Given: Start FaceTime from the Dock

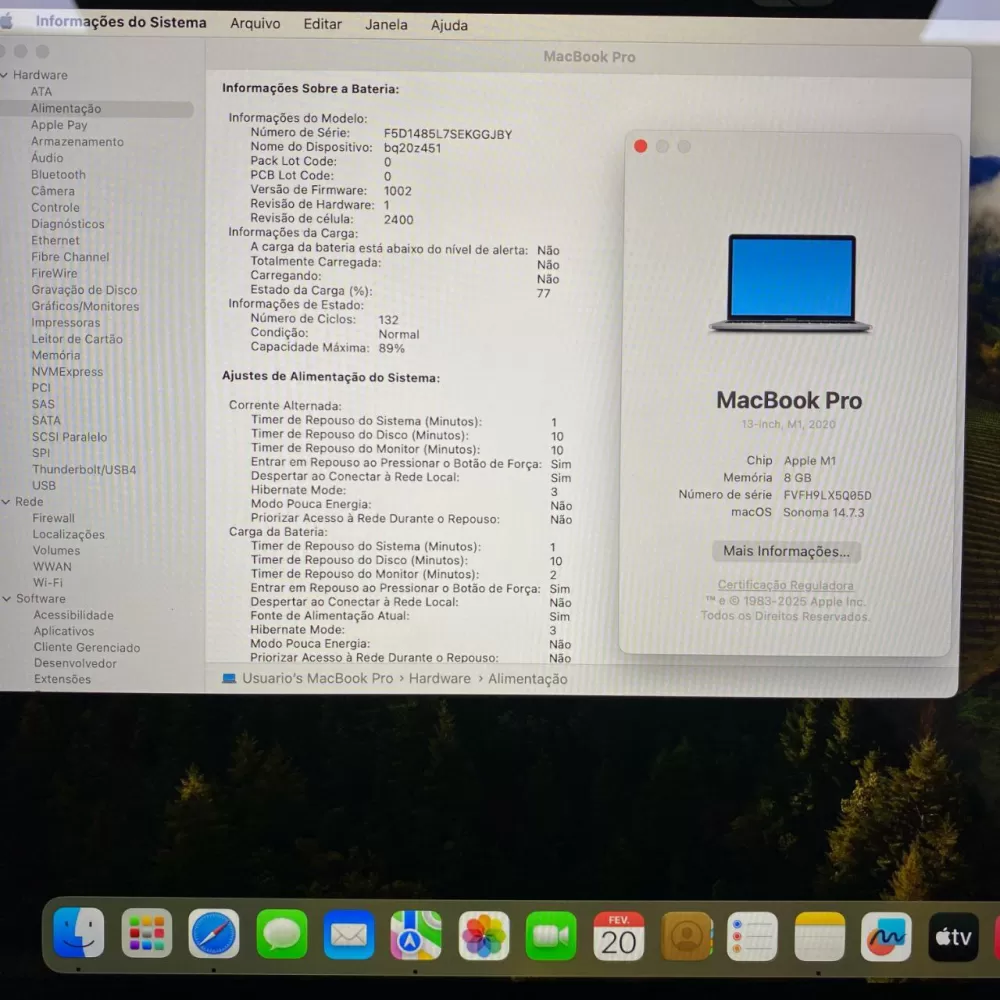Looking at the screenshot, I should click(x=551, y=936).
